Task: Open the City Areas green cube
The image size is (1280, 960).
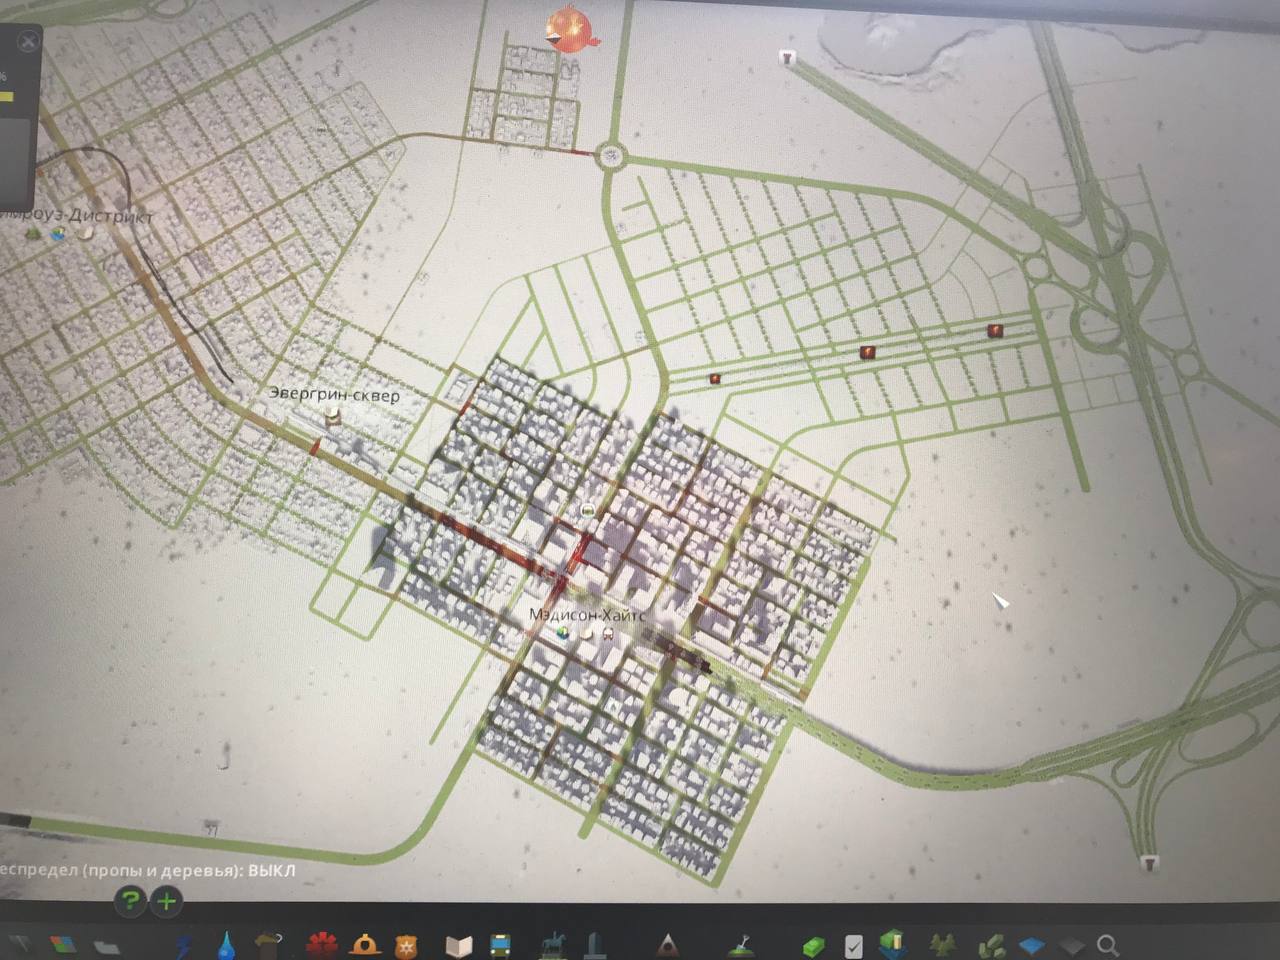Action: pos(892,943)
